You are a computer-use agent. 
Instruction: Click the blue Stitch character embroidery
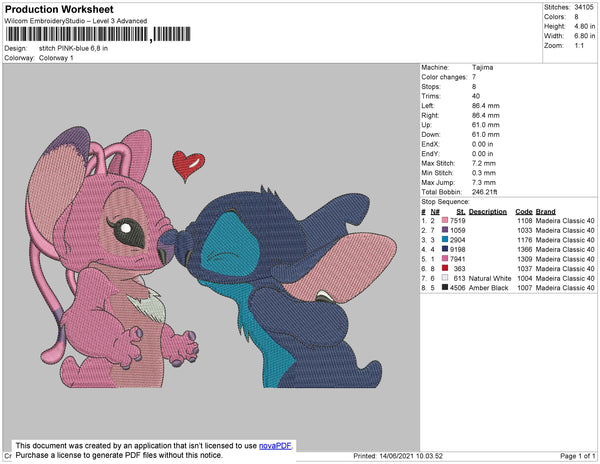285,287
